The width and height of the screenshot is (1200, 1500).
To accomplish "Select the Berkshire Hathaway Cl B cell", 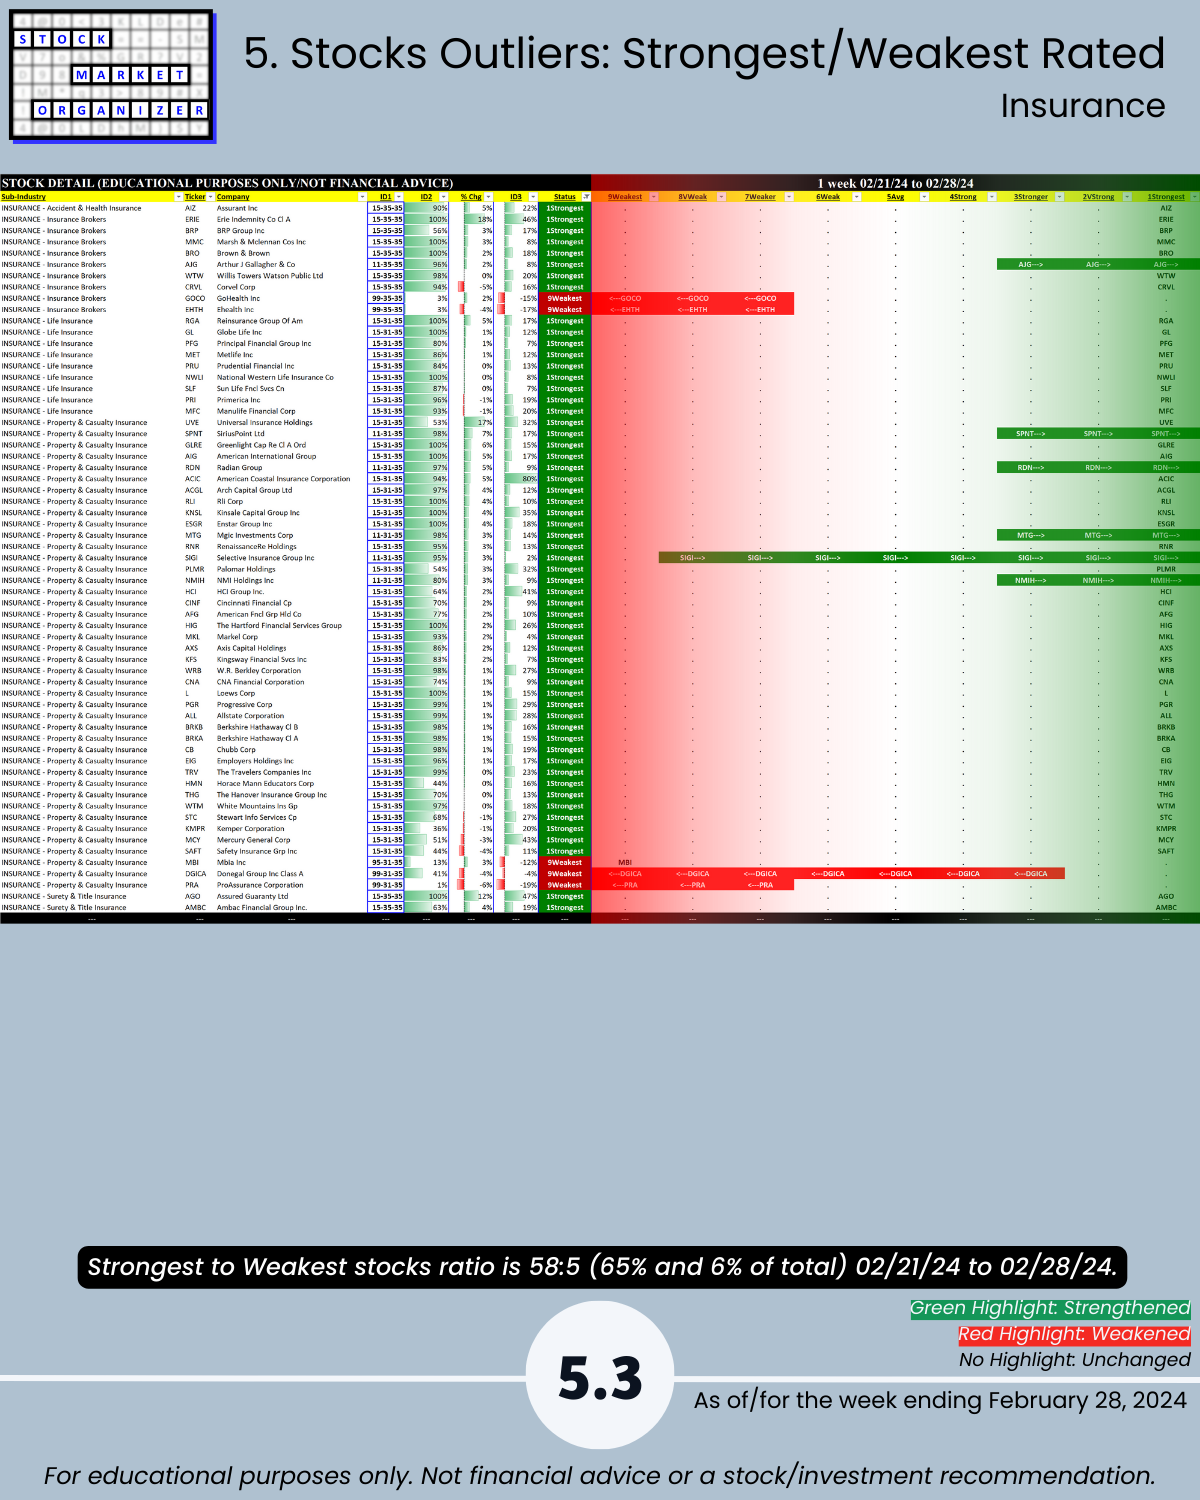I will pos(291,727).
